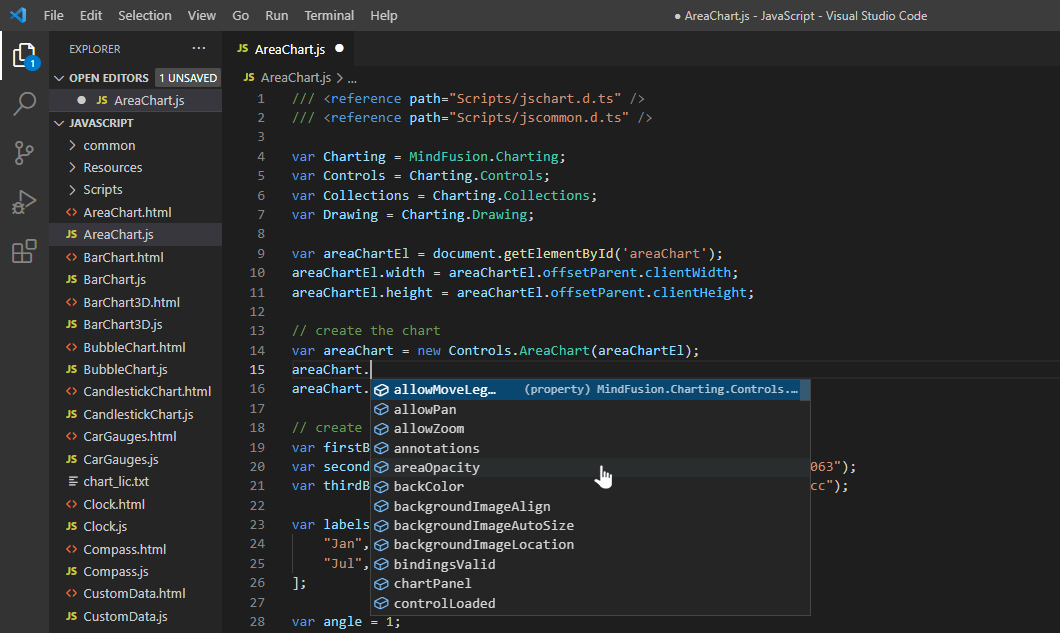
Task: Click the HTML icon of Compass.html
Action: click(x=72, y=549)
